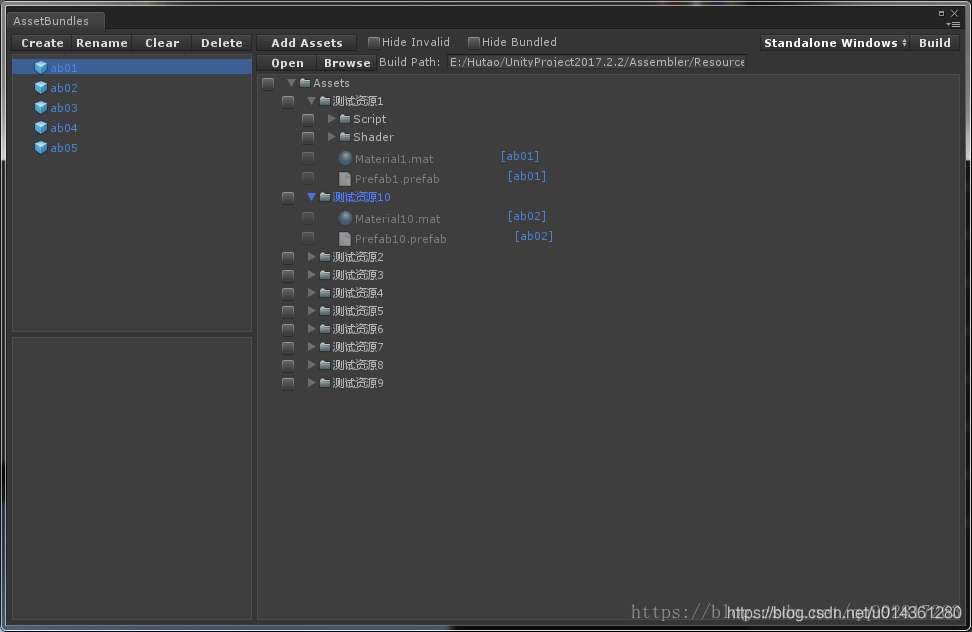Click the [ab02] tag beside Material10.mat
The width and height of the screenshot is (972, 632).
point(527,216)
